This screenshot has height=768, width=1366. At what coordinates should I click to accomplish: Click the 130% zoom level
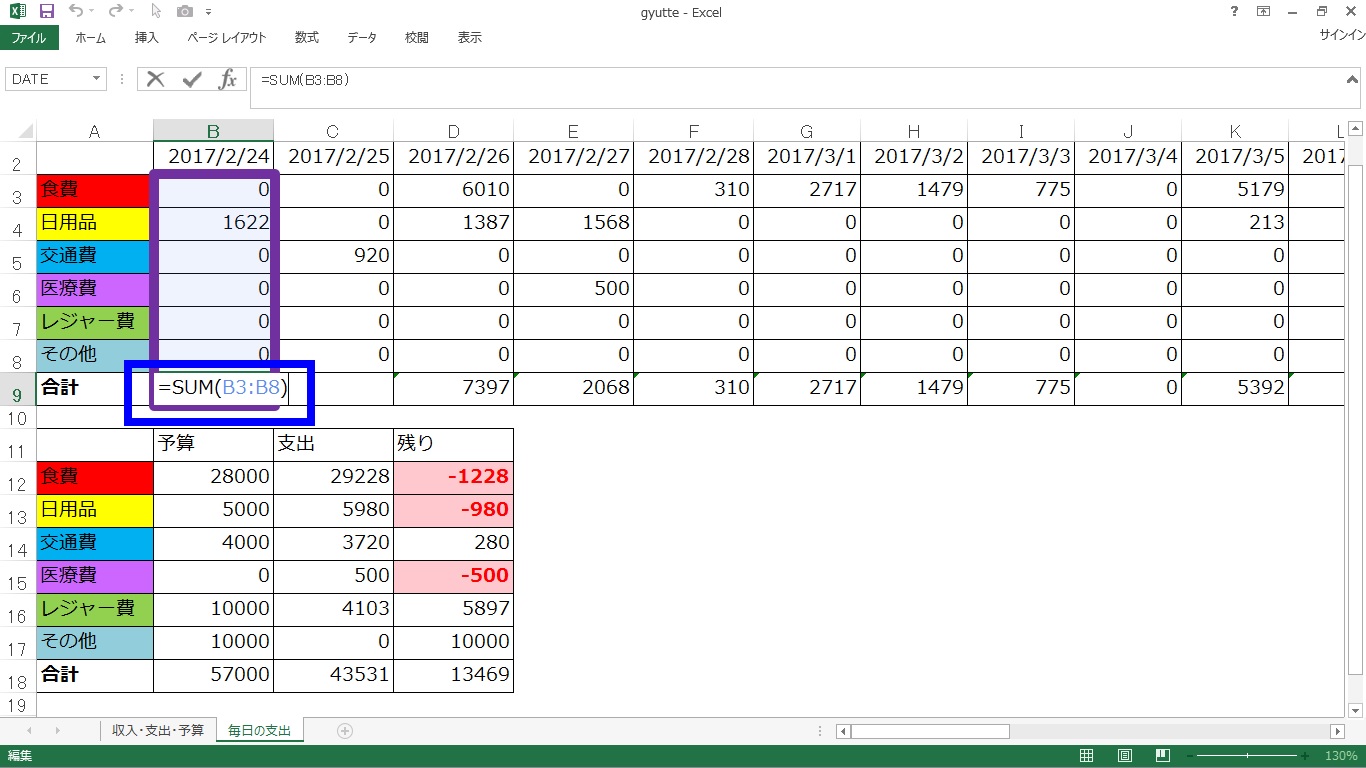tap(1339, 756)
